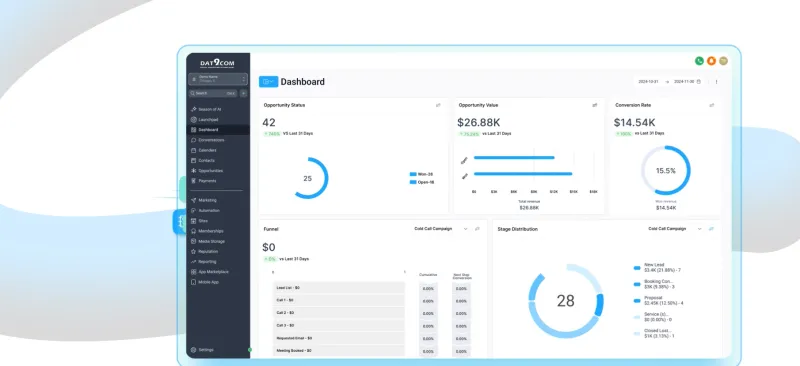Click the Call 3 - $0 funnel row
The width and height of the screenshot is (800, 366).
[339, 326]
